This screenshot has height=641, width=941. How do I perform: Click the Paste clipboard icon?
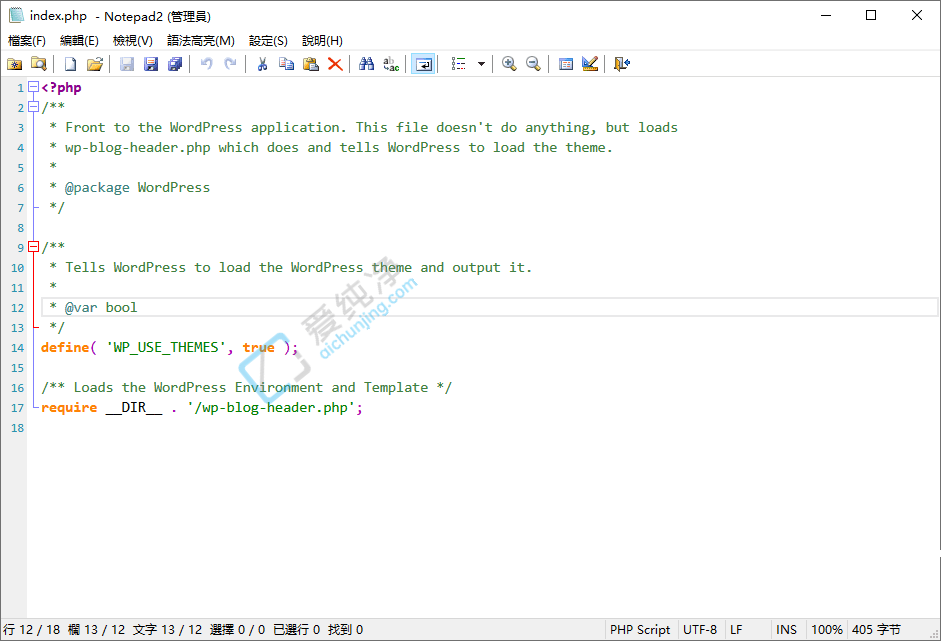[x=311, y=64]
